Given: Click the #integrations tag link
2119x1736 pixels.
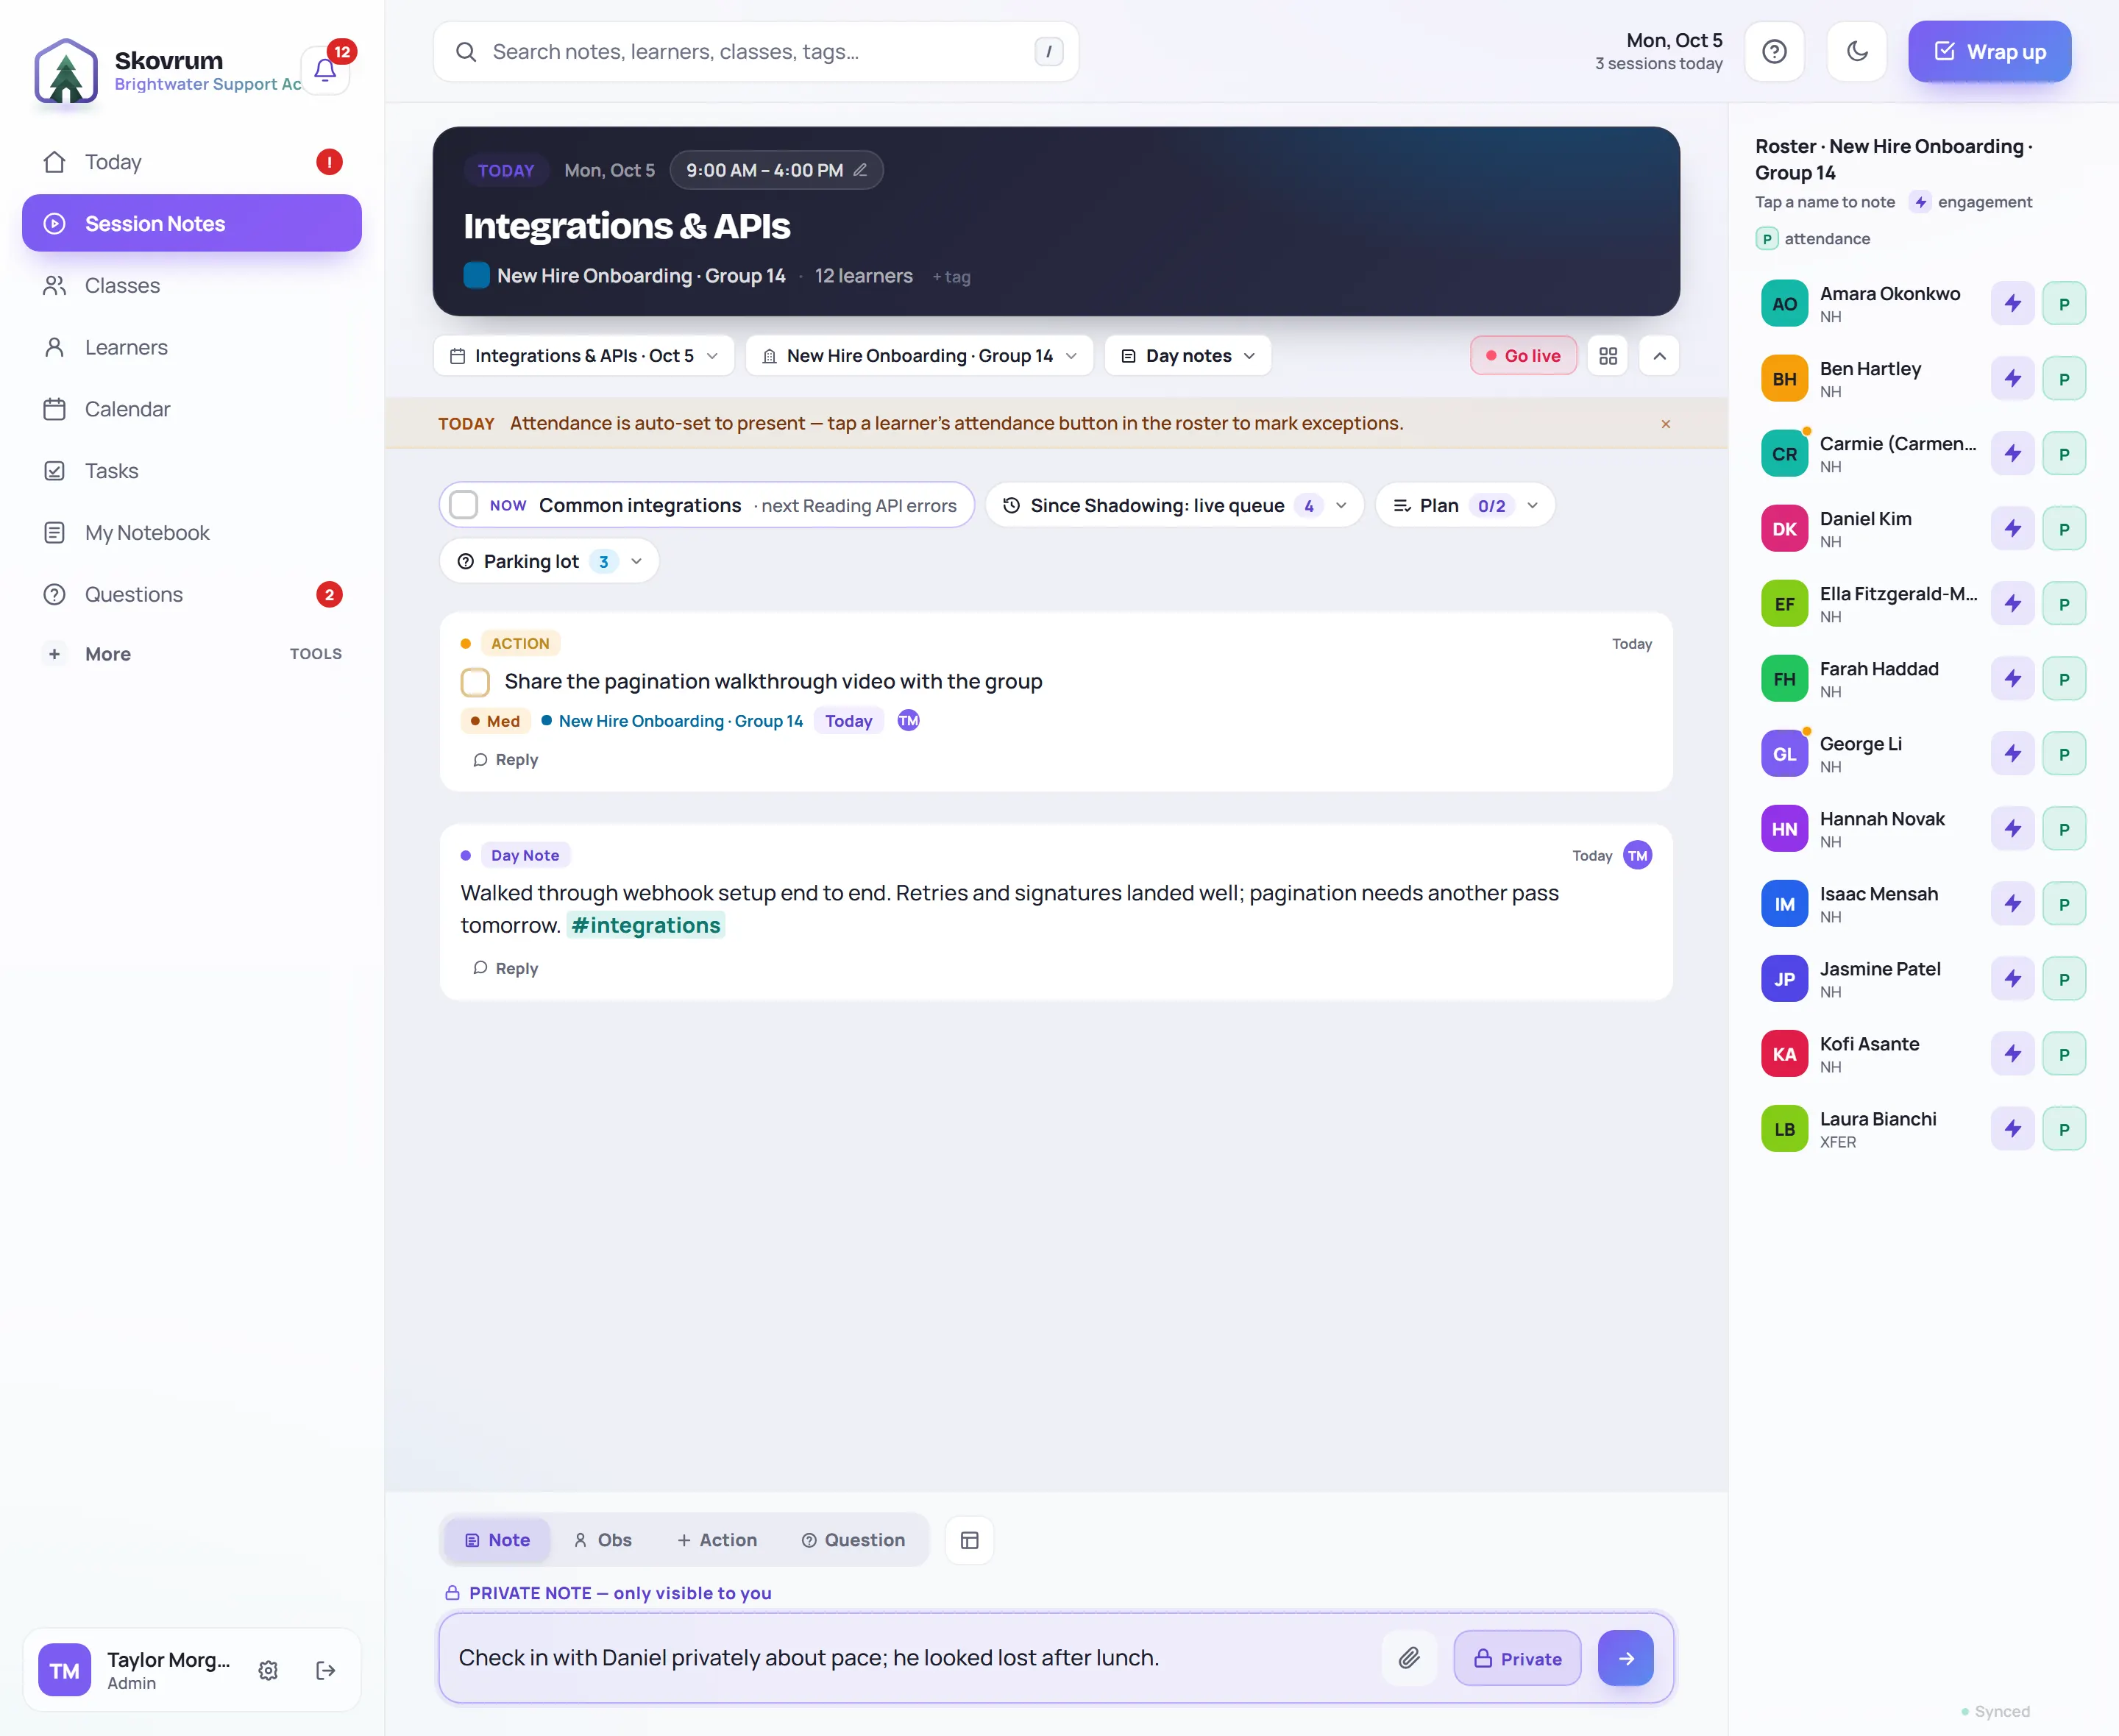Looking at the screenshot, I should point(646,925).
